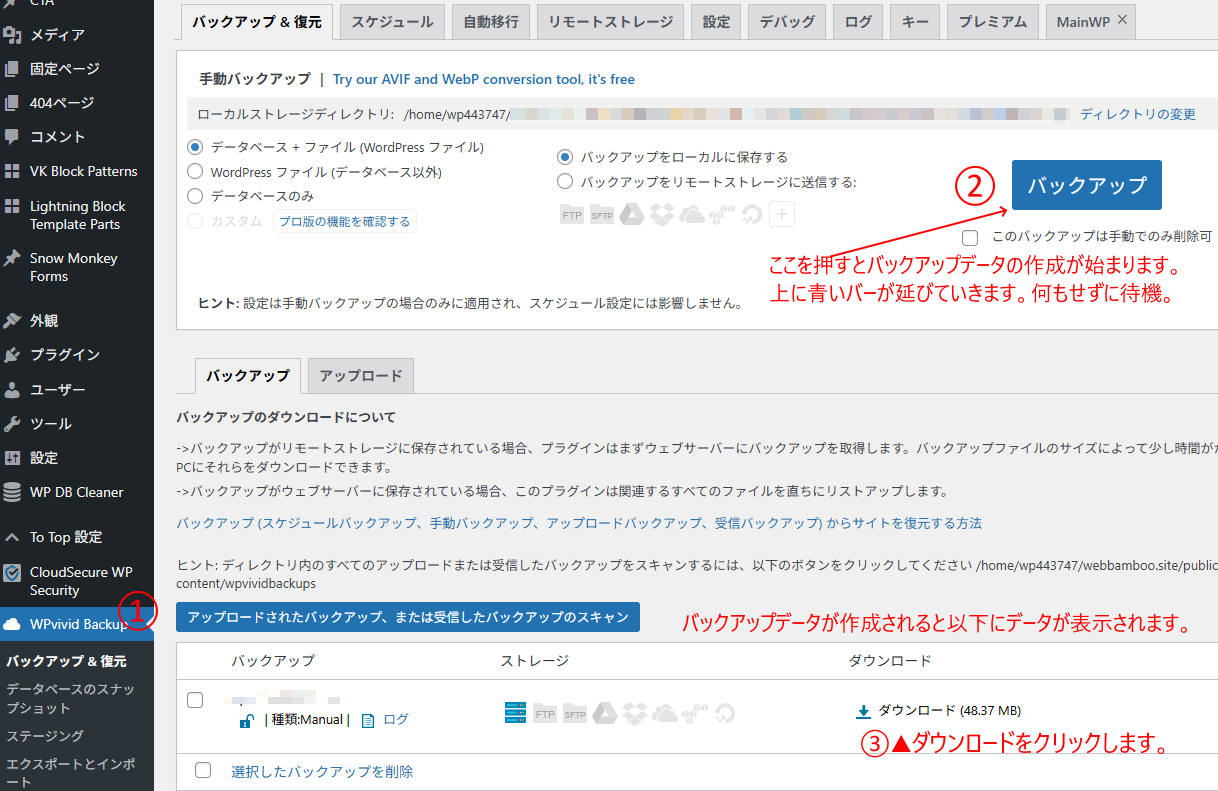The width and height of the screenshot is (1218, 791).
Task: Choose バックアップをリモートストレージに送信する radio button
Action: point(565,182)
